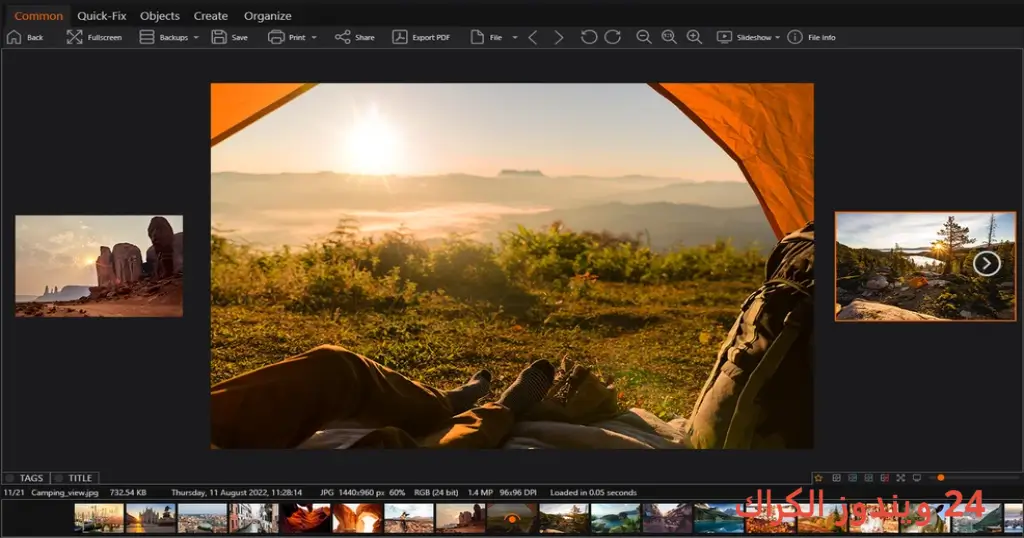Click the 96x96 DPI value

[518, 492]
